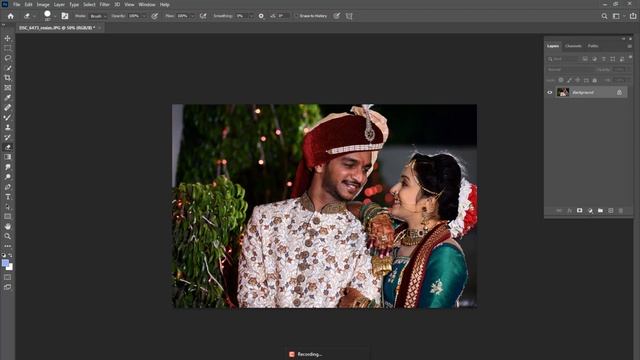Open the Smoothing value dropdown
Viewport: 640px width, 360px height.
(250, 16)
